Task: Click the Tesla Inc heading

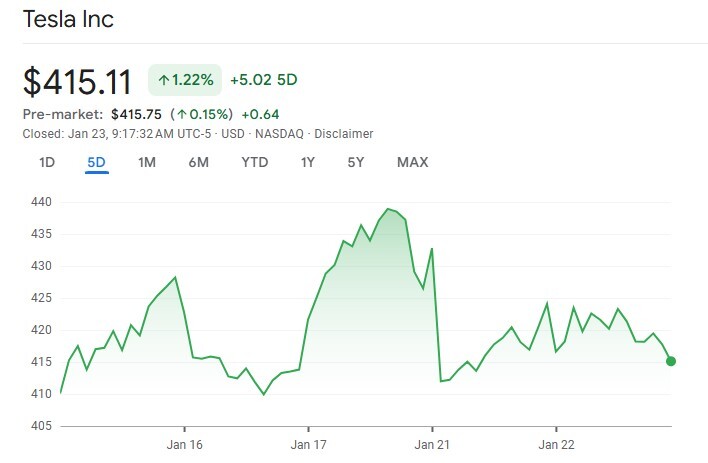Action: click(x=68, y=19)
